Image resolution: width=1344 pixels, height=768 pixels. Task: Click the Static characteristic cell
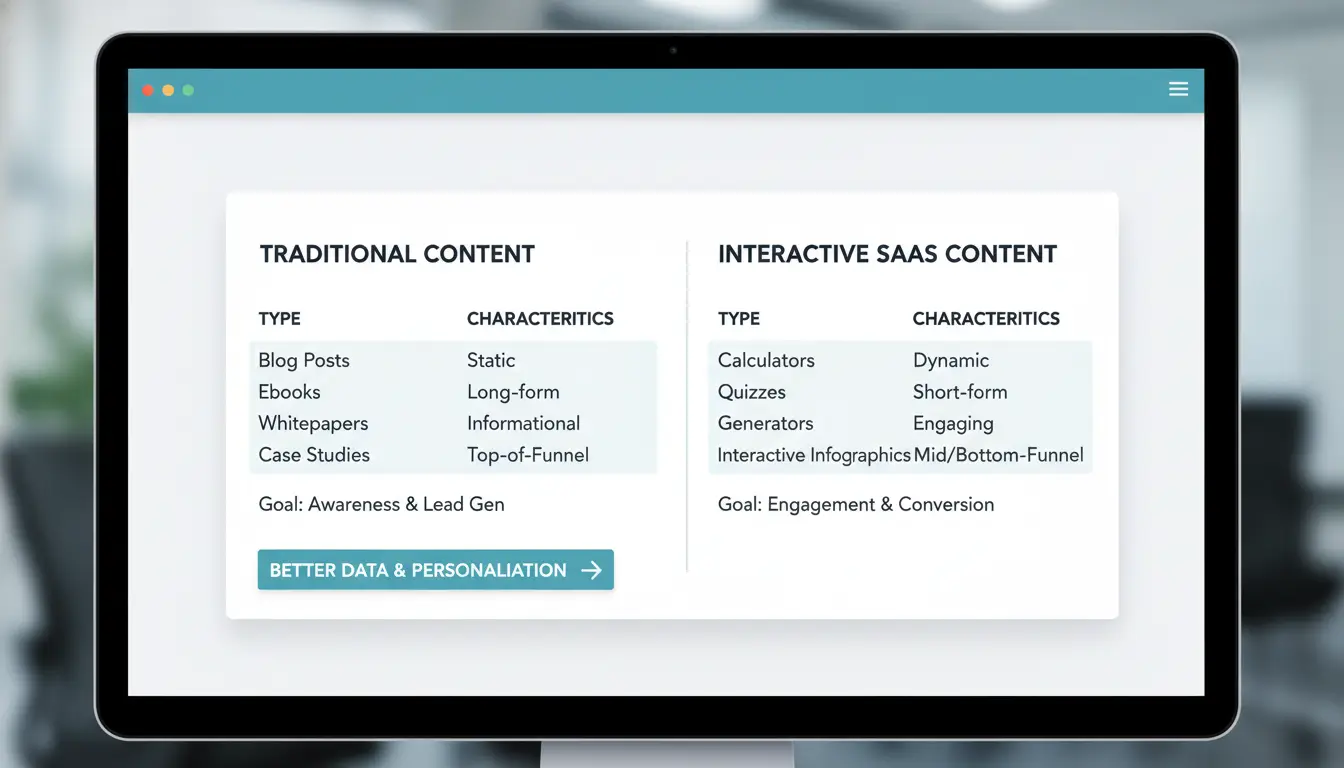coord(491,360)
